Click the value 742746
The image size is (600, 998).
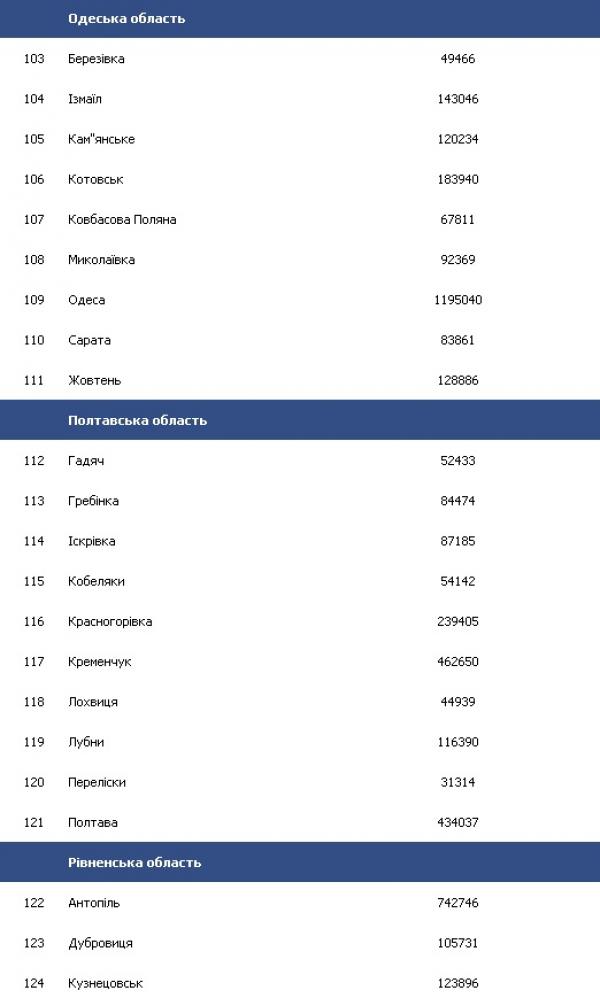458,903
